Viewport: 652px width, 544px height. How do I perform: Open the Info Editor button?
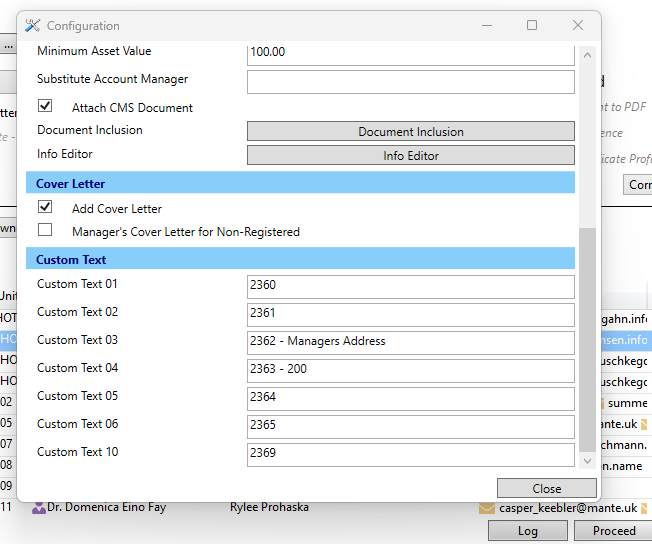click(410, 156)
